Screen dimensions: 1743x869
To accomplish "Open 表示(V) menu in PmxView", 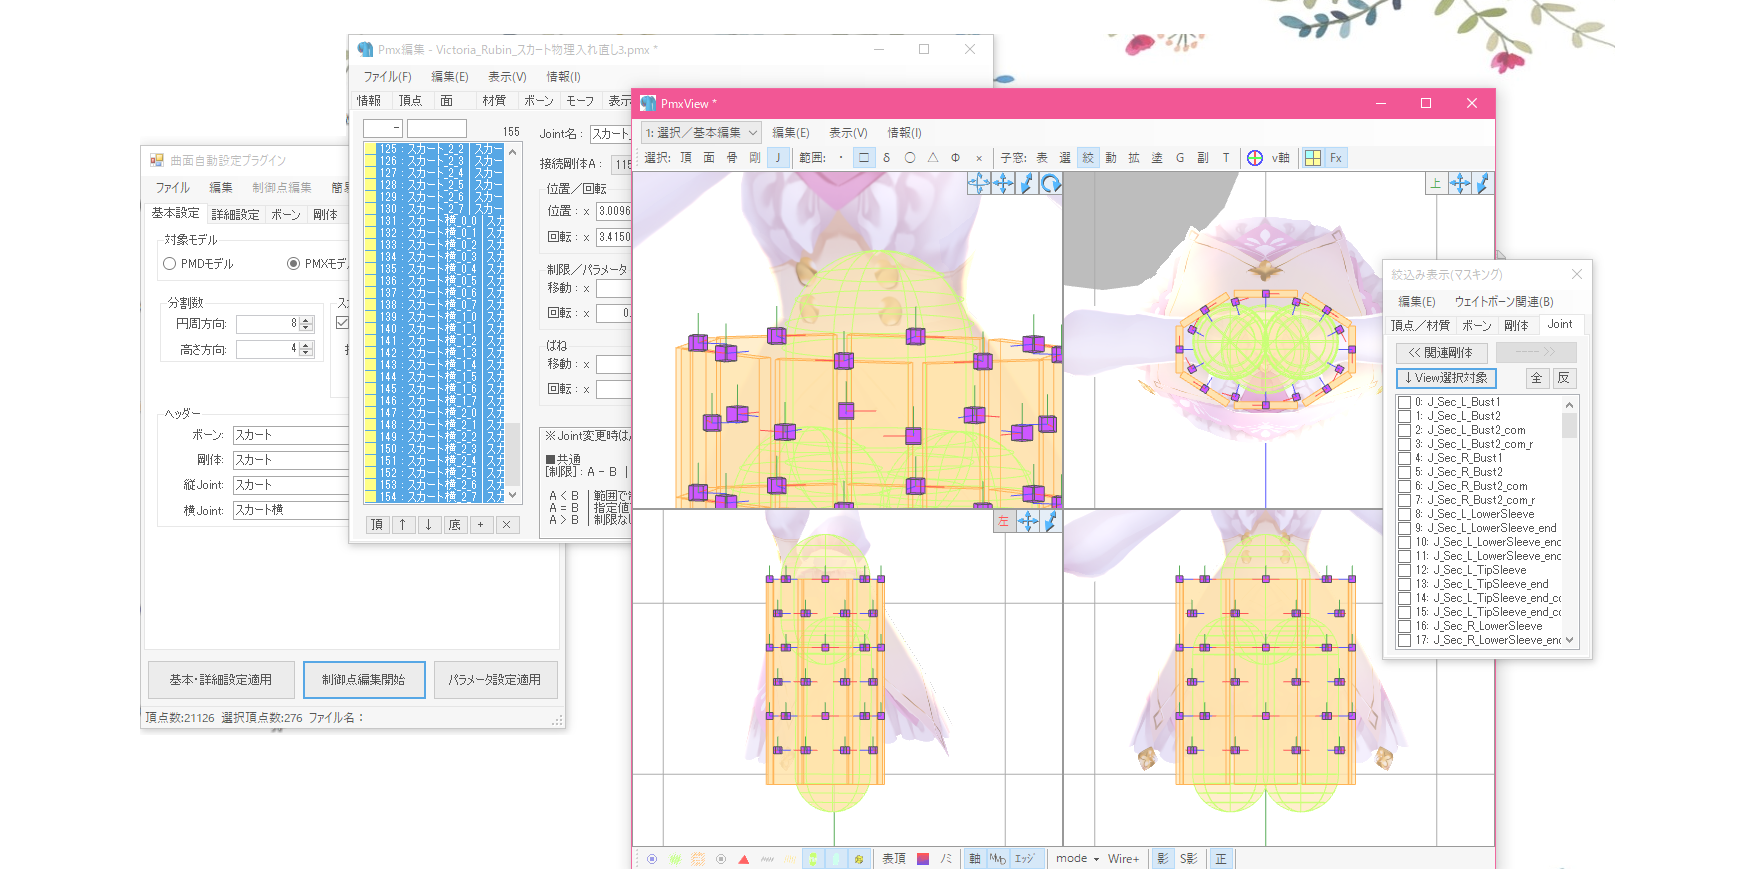I will point(848,132).
